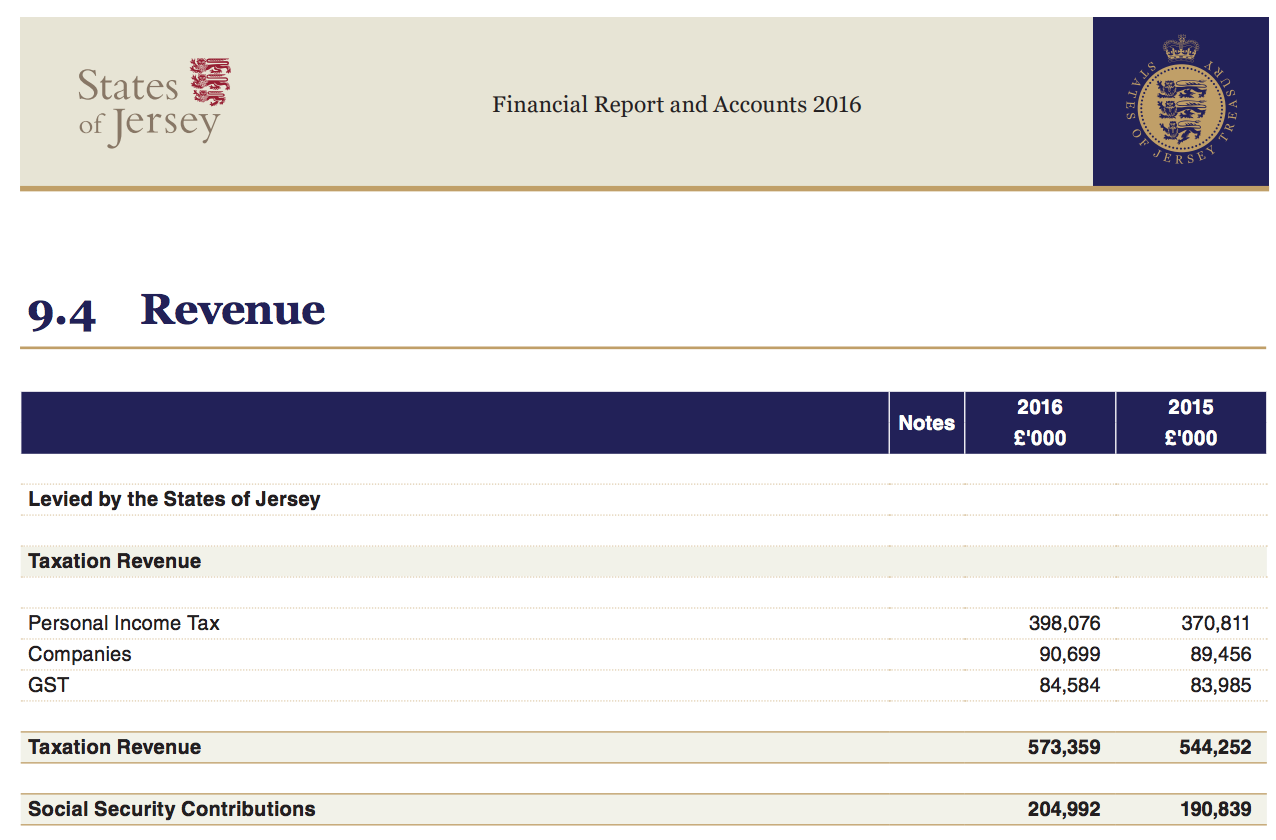Select the 2015 £'000 column header
Image resolution: width=1276 pixels, height=840 pixels.
(x=1190, y=423)
